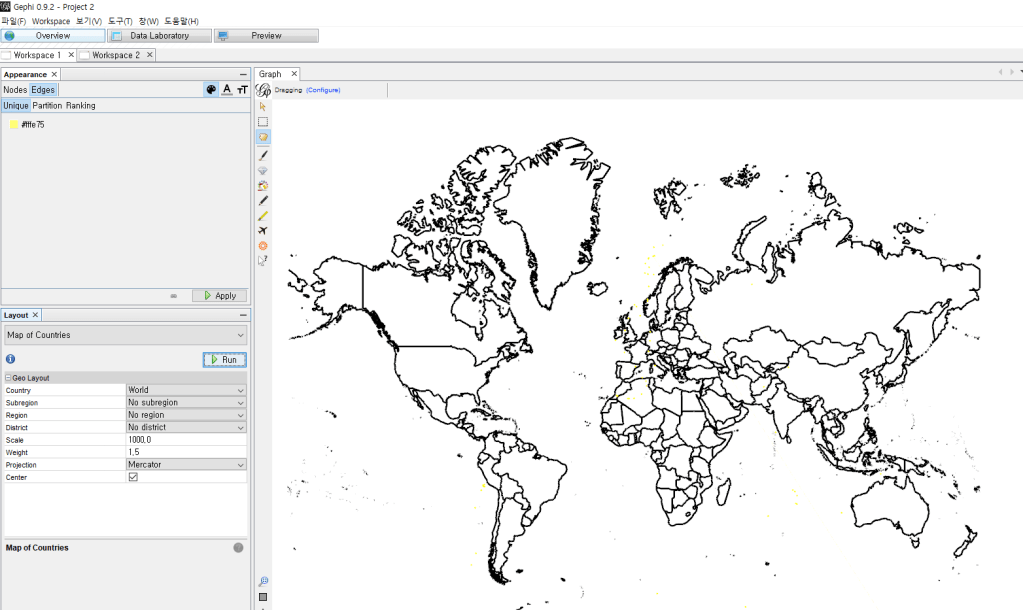1023x610 pixels.
Task: Switch Appearance to Nodes
Action: [15, 89]
